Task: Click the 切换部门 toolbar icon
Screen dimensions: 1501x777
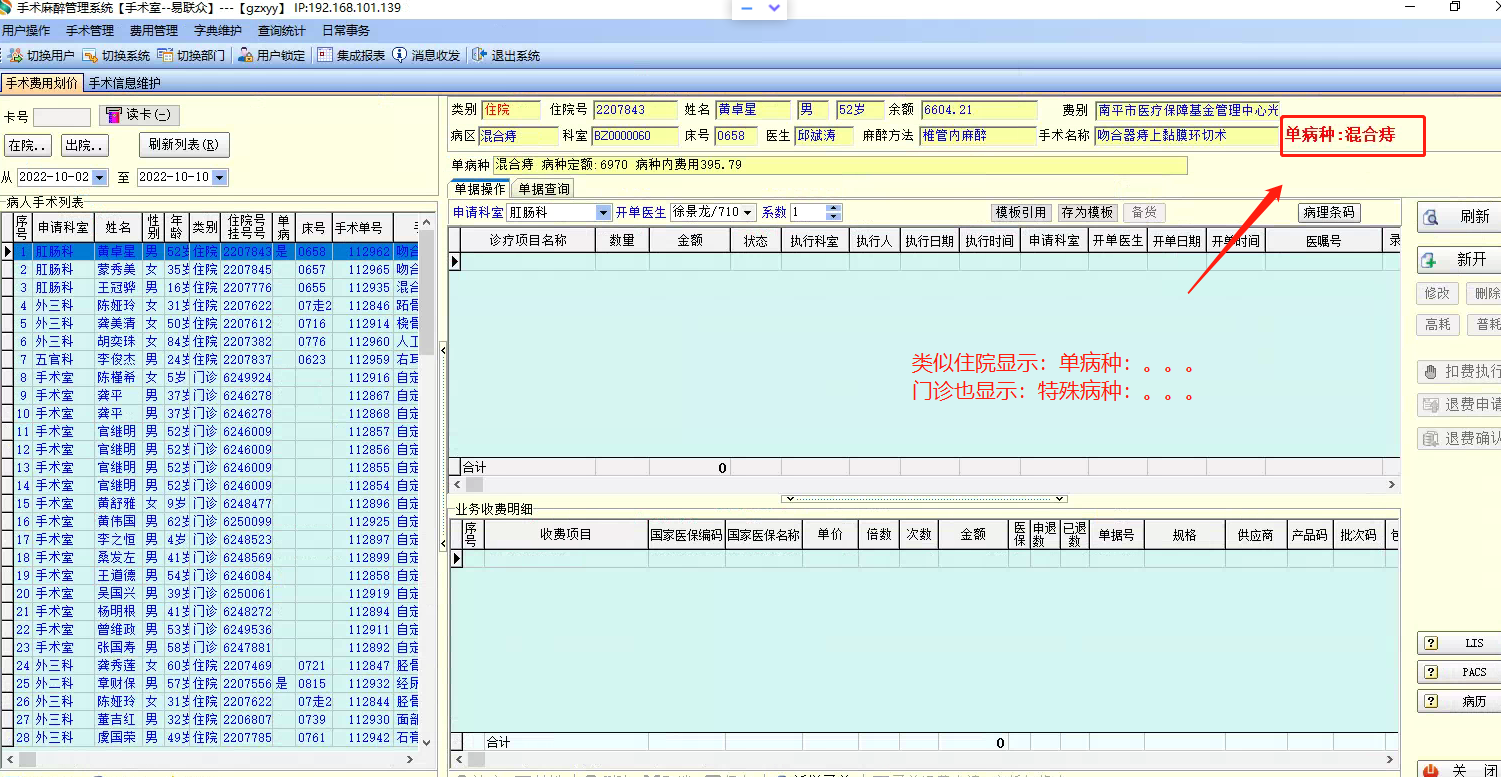Action: pyautogui.click(x=191, y=56)
